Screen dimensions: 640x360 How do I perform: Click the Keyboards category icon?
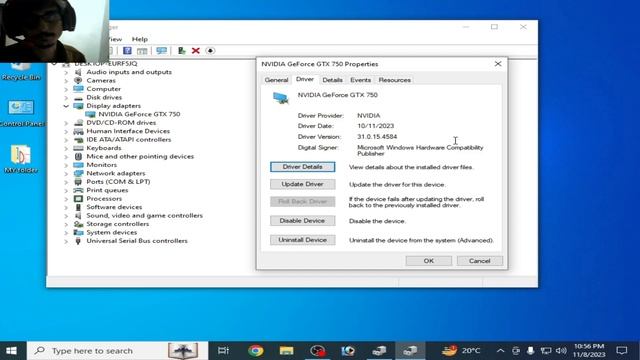tap(78, 148)
